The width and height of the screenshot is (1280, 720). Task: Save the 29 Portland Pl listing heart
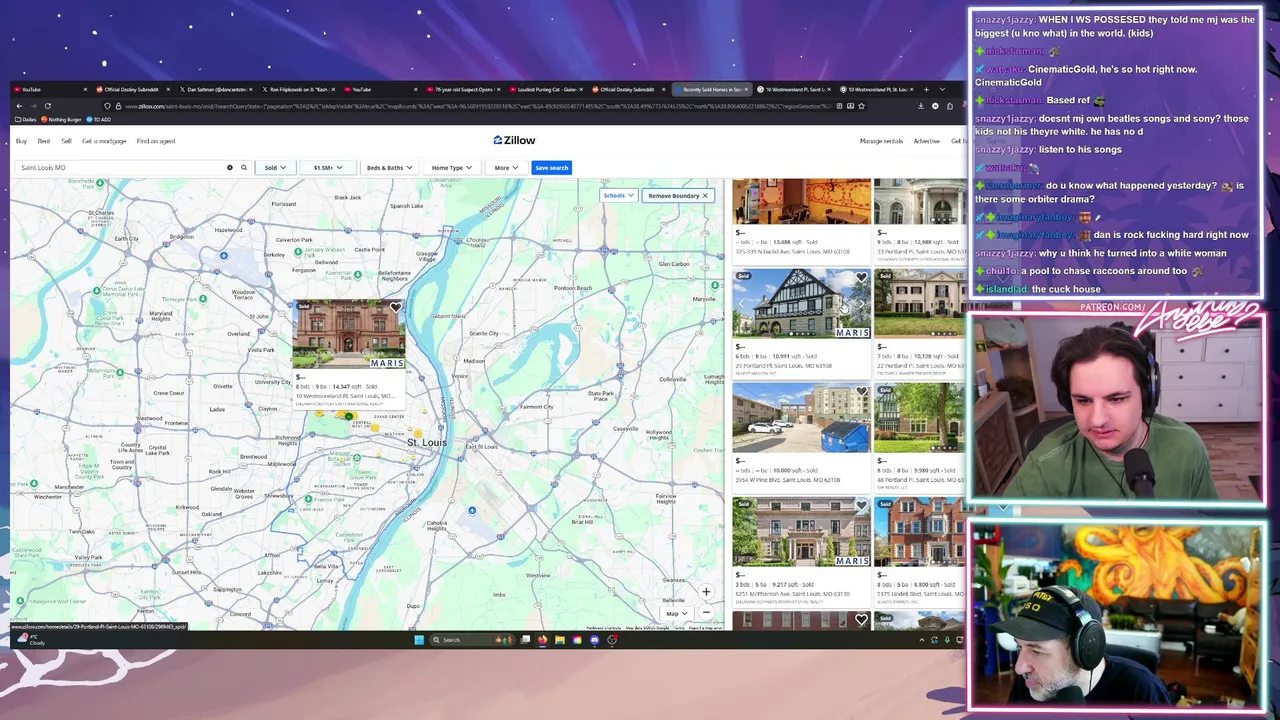coord(861,278)
